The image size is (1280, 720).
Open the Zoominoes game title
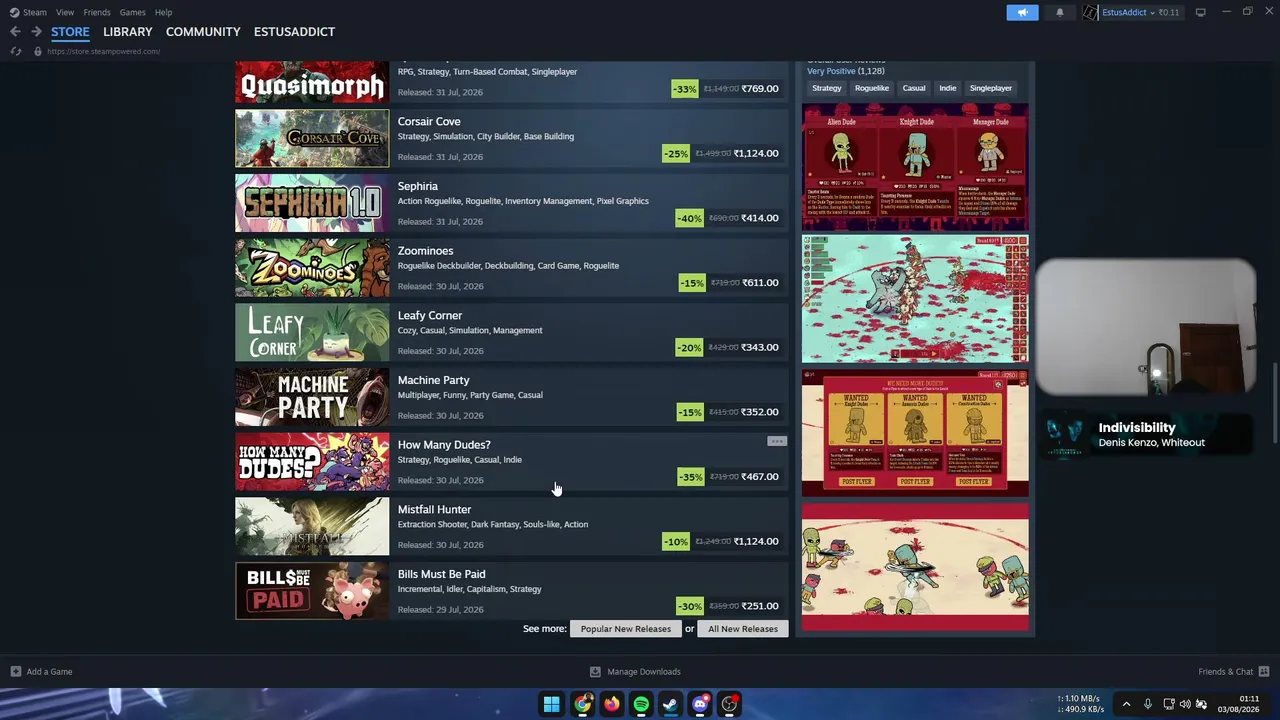tap(425, 251)
